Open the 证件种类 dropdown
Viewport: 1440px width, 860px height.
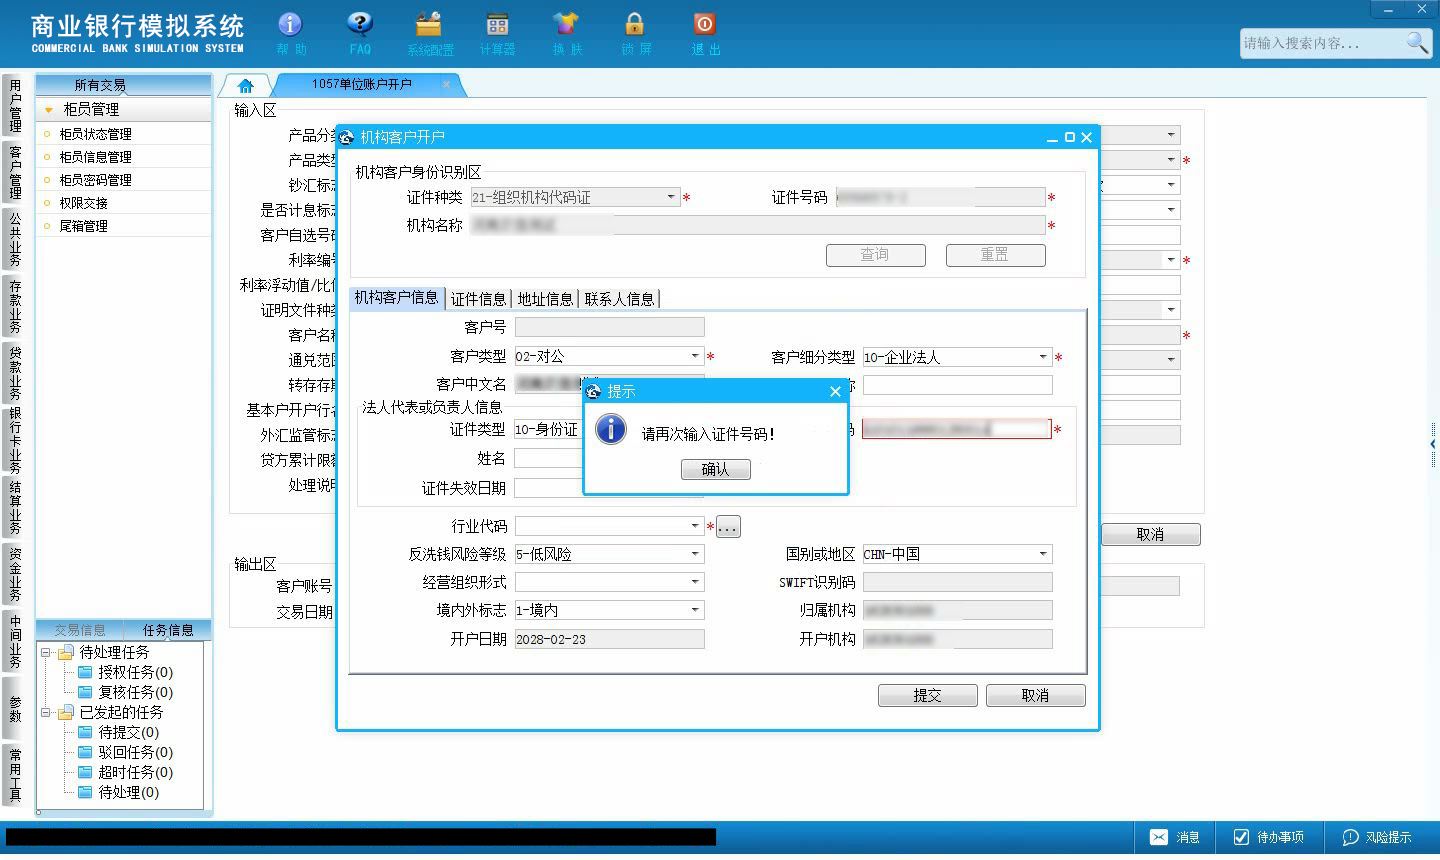pos(671,197)
